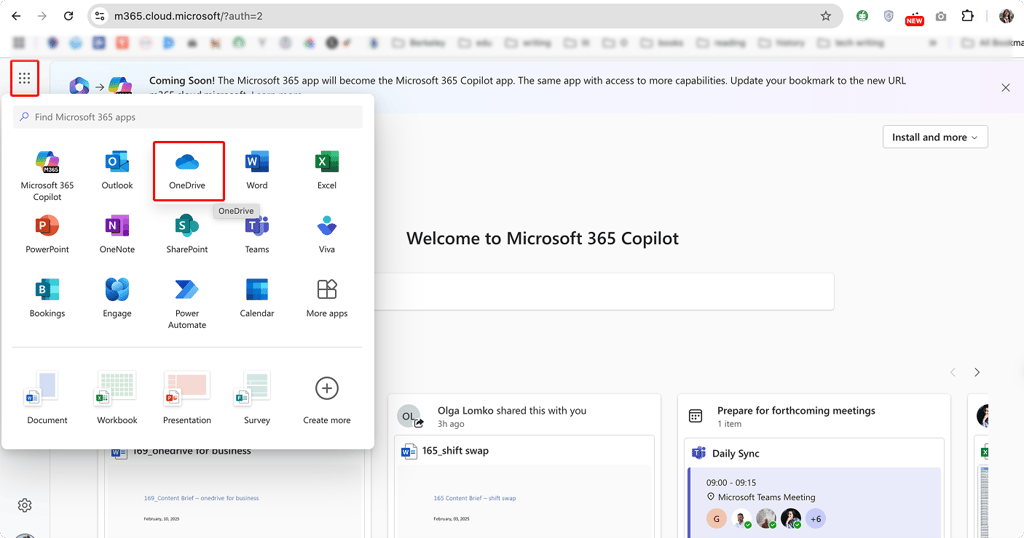Screen dimensions: 1024x538
Task: Open the app launcher grid icon
Action: 24,78
